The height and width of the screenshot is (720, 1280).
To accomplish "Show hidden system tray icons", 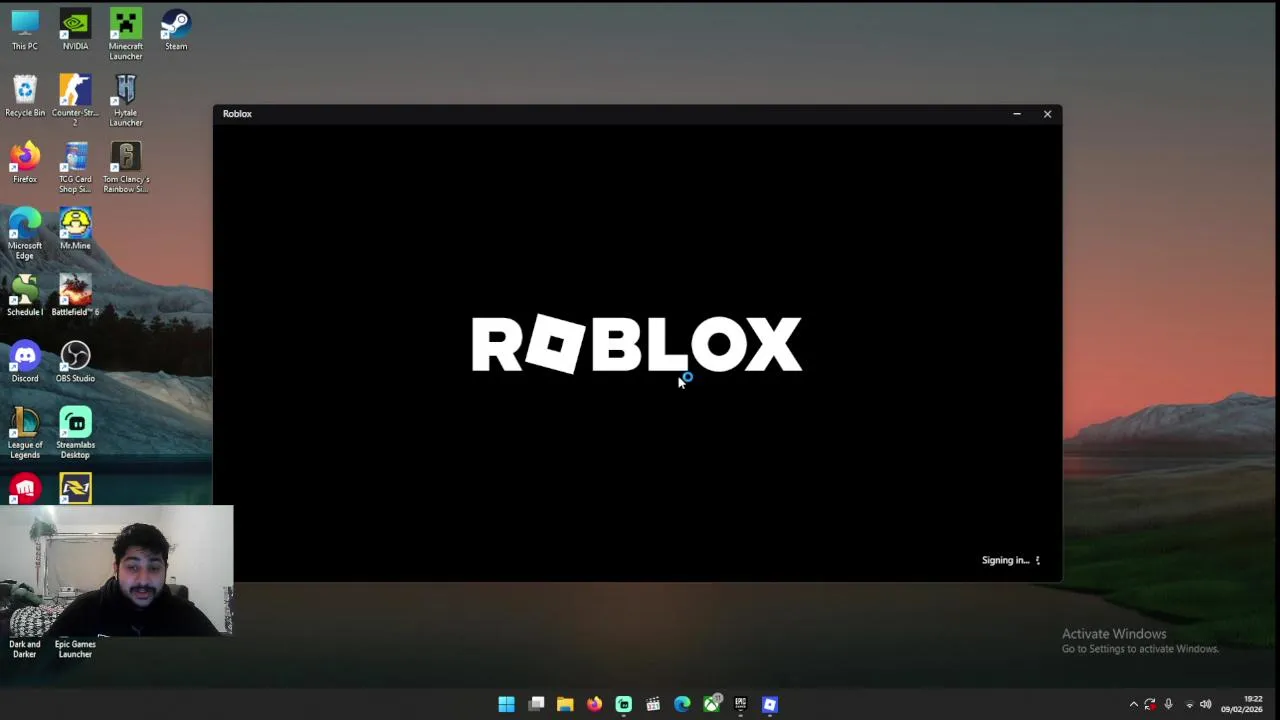I will click(x=1133, y=704).
